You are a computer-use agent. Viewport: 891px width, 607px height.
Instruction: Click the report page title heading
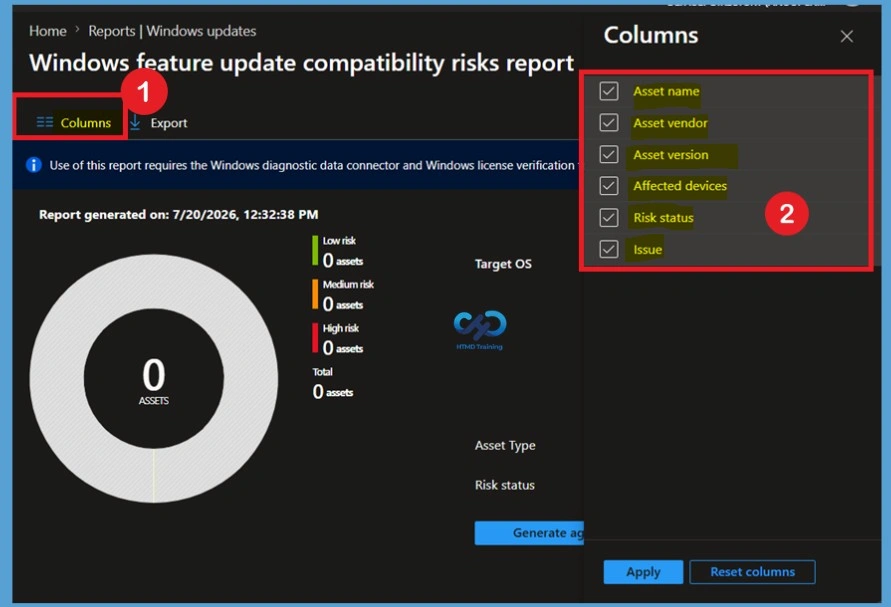[x=301, y=63]
